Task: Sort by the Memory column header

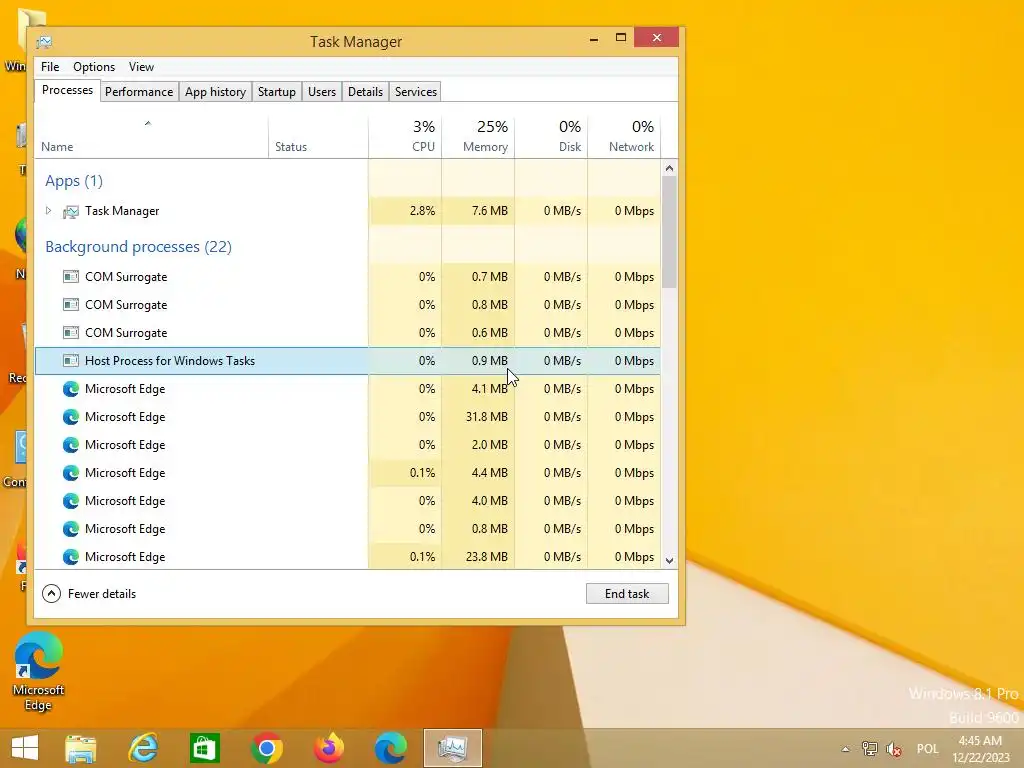Action: 478,137
